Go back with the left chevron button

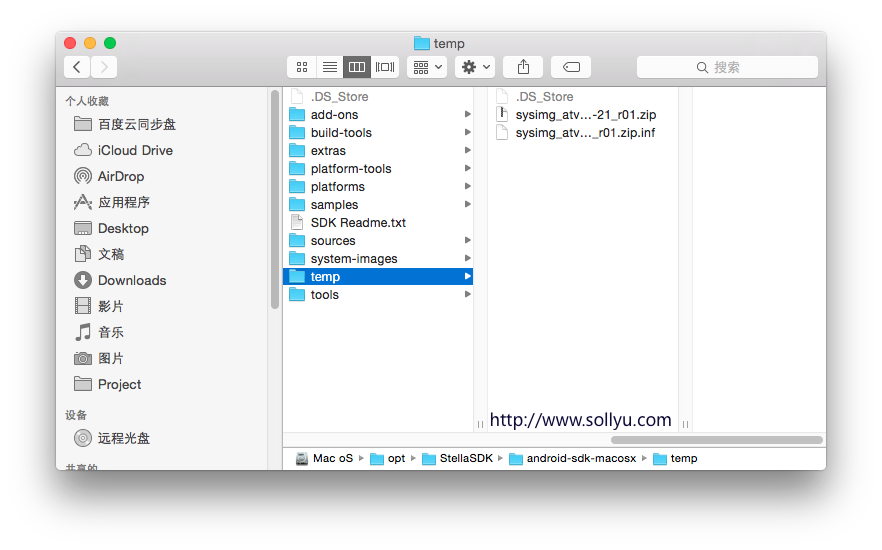pos(77,67)
